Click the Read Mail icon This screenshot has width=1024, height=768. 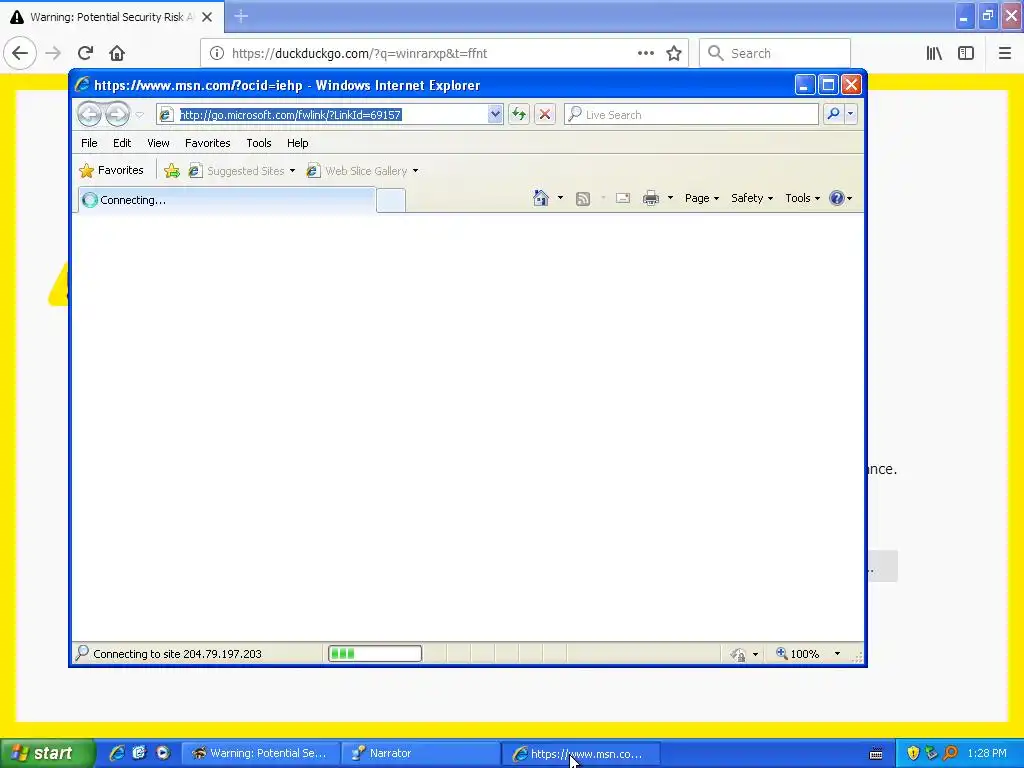[x=623, y=198]
